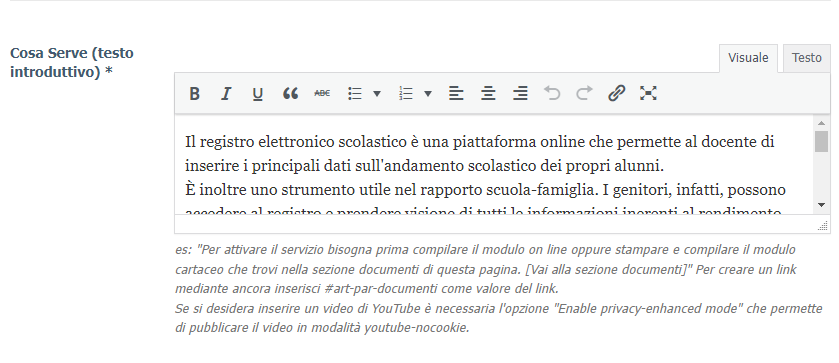Apply italic formatting

(226, 94)
